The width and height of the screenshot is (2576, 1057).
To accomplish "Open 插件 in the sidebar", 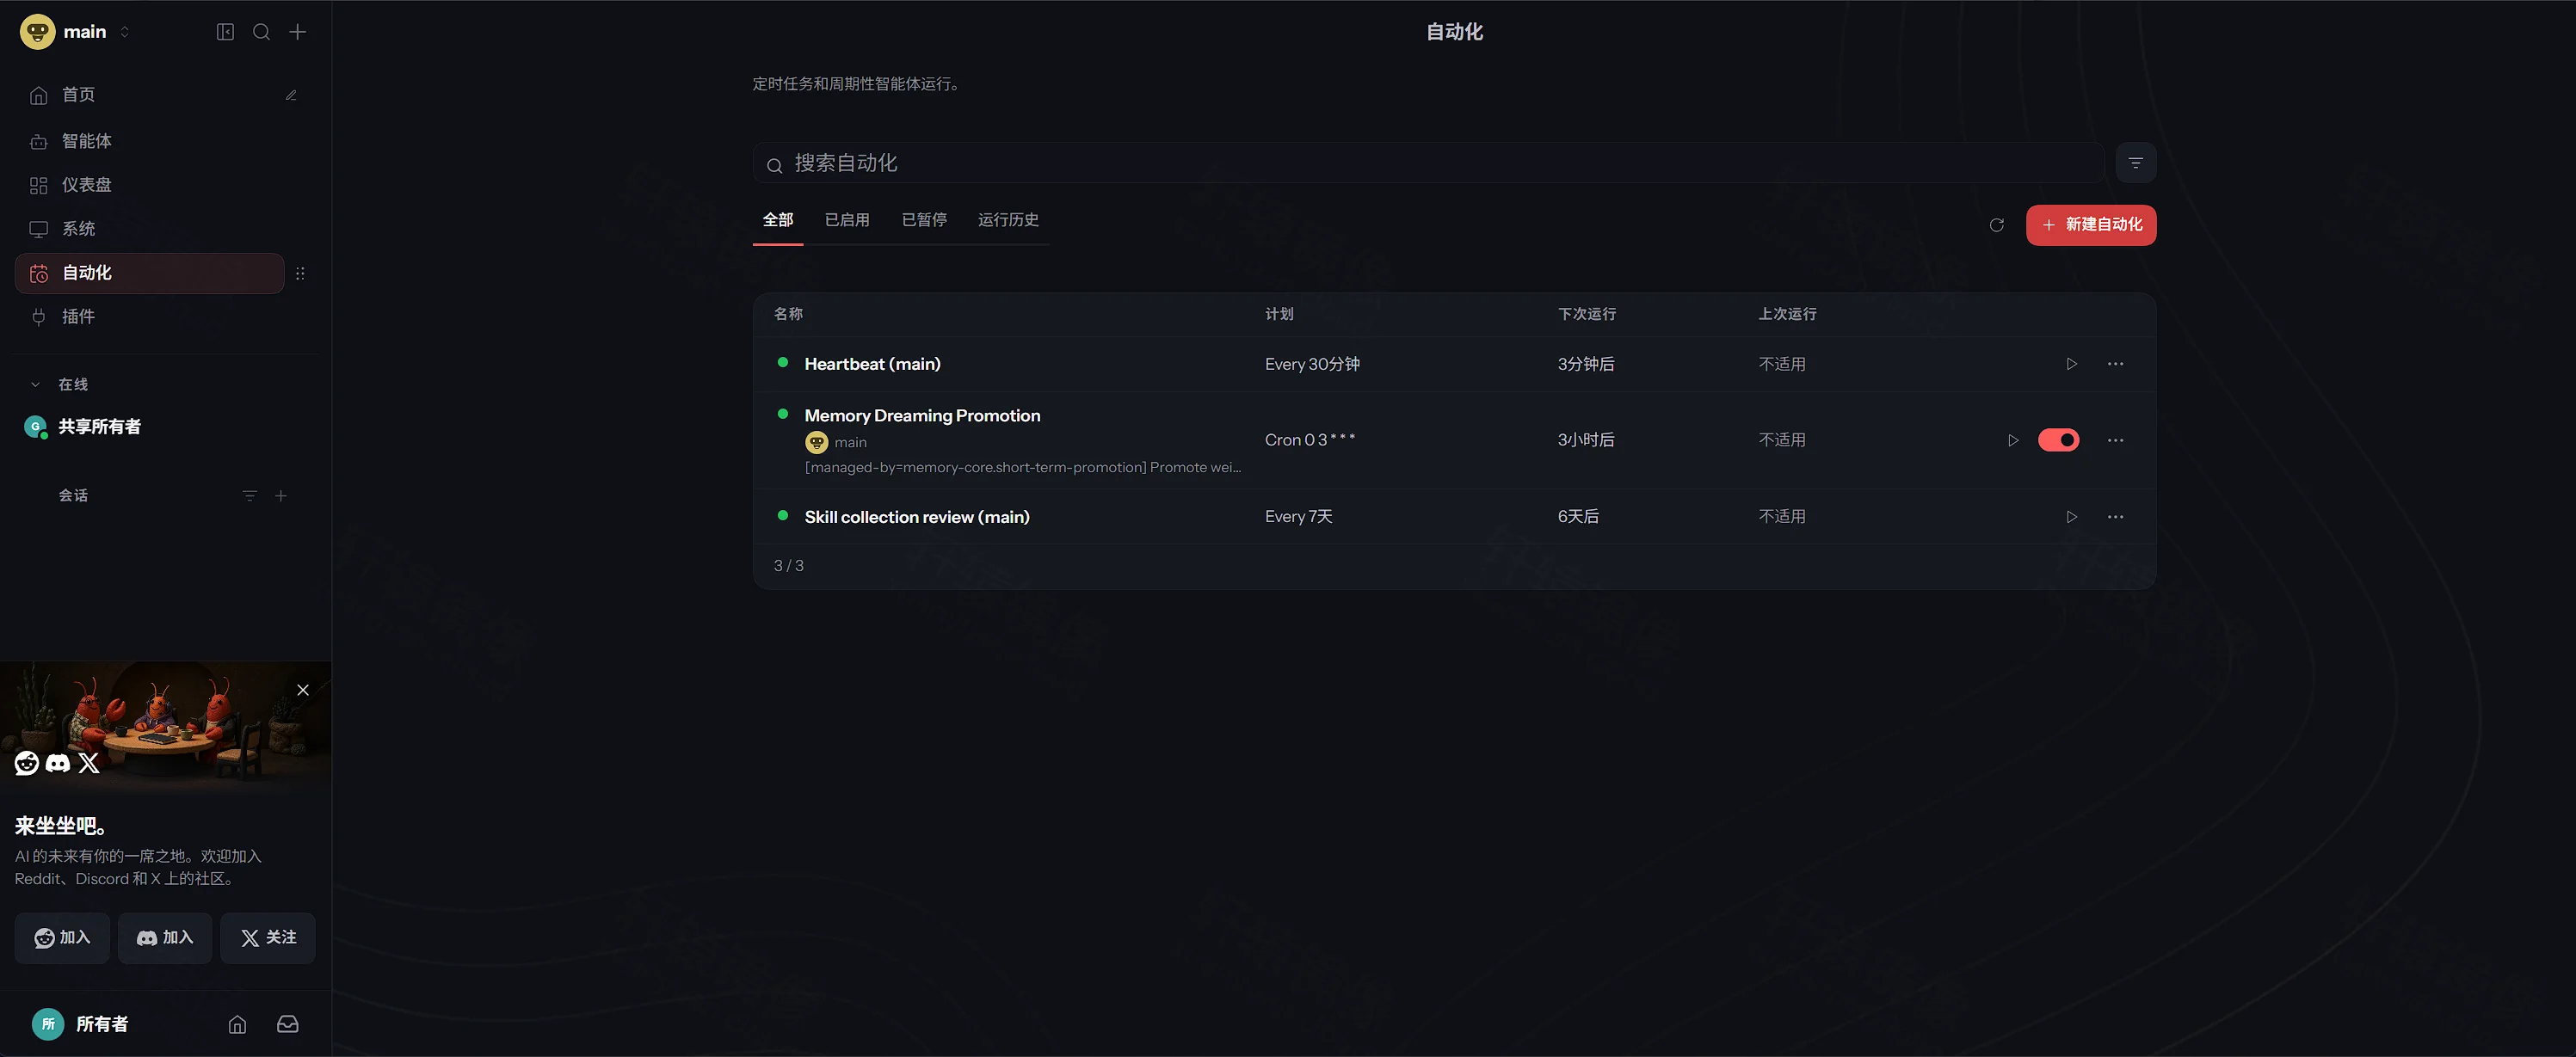I will coord(150,317).
